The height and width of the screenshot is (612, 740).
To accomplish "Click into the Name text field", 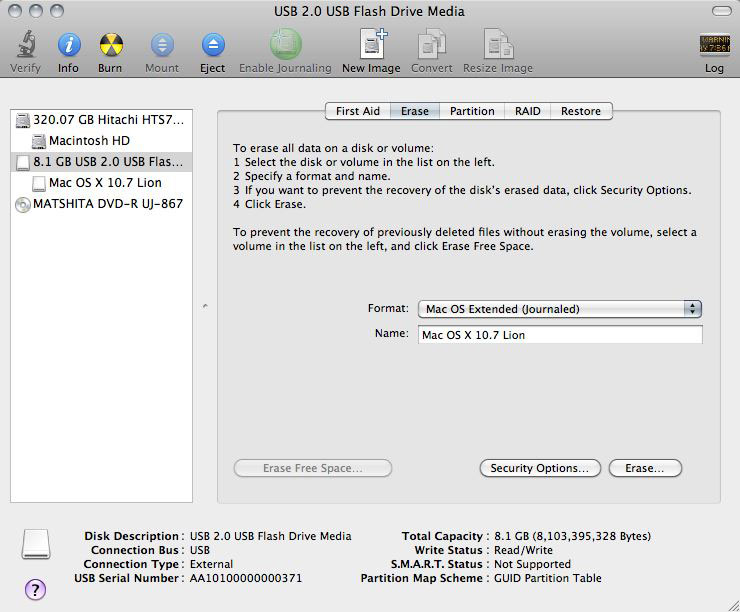I will (x=560, y=335).
